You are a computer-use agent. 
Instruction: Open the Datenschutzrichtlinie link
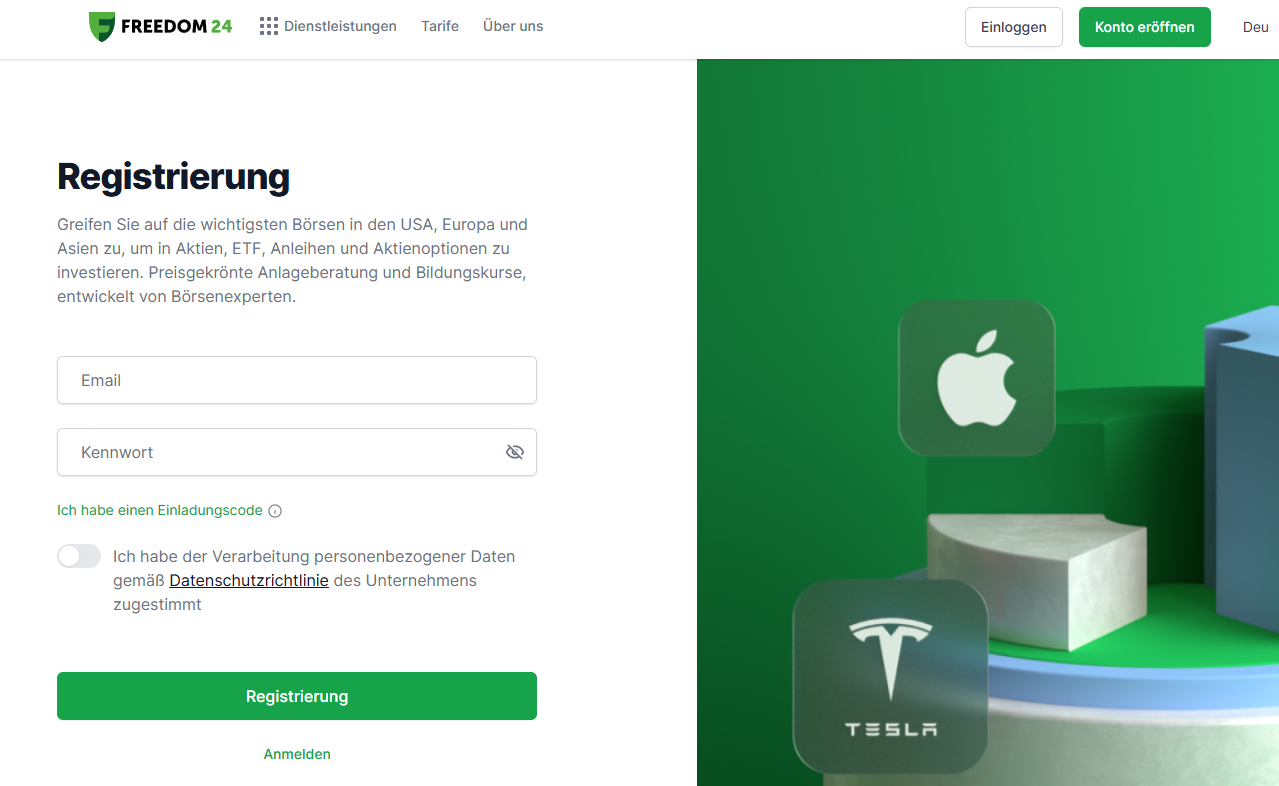249,580
